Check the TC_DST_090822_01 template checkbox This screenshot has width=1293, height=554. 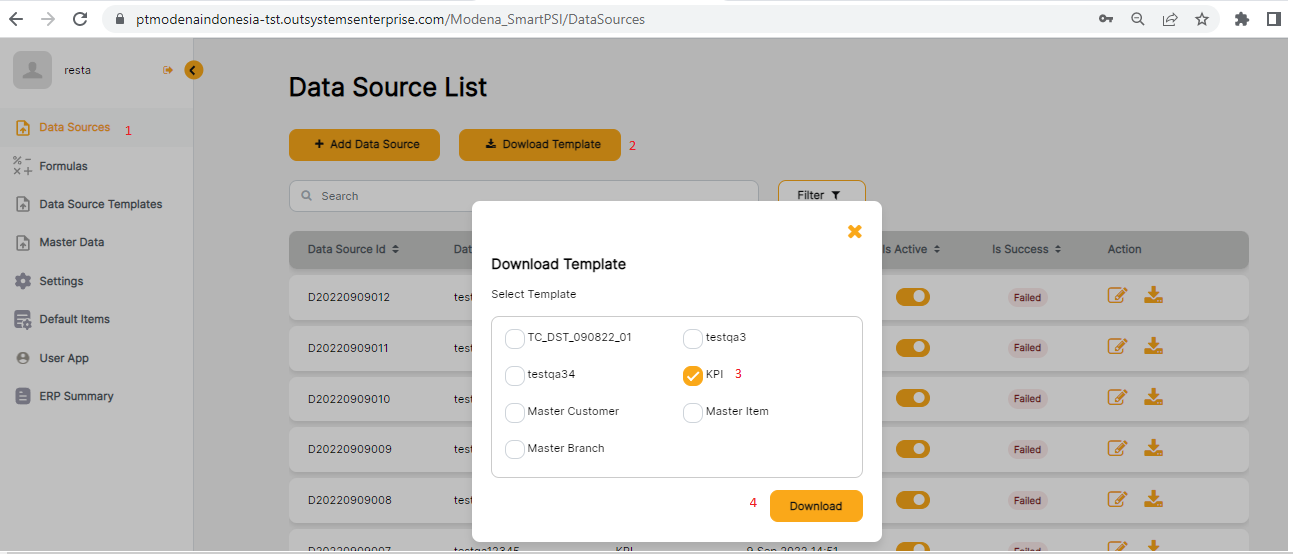[x=515, y=338]
